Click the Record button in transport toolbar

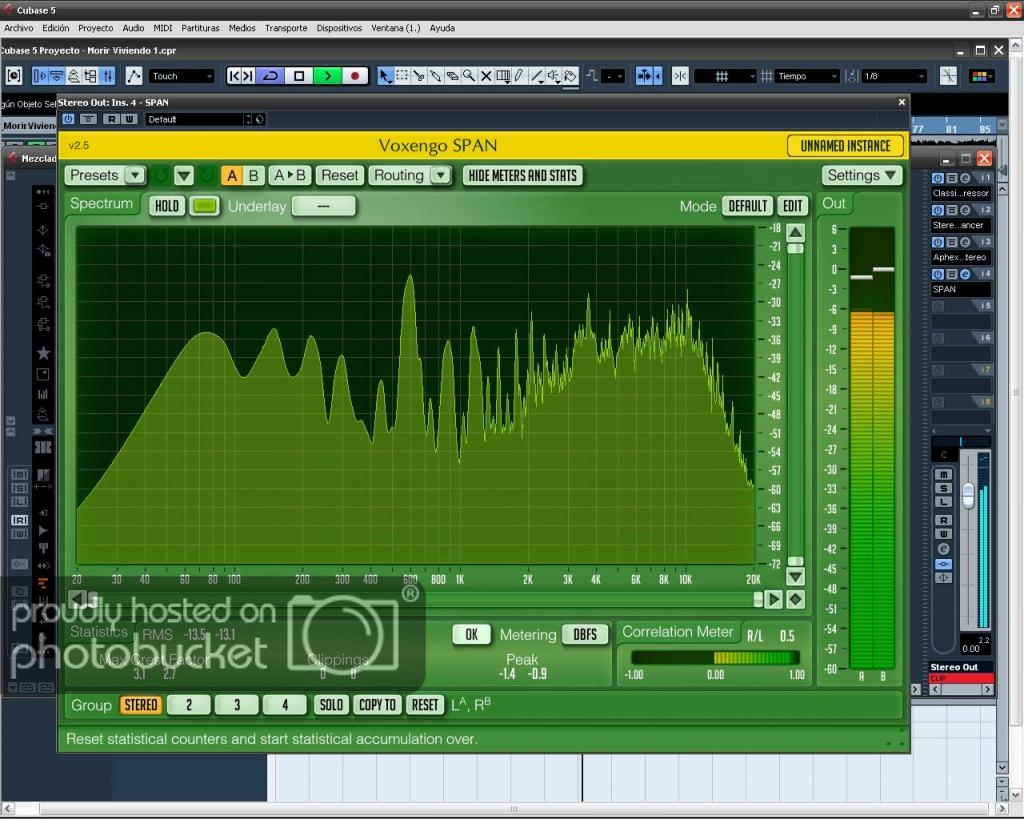click(x=355, y=76)
